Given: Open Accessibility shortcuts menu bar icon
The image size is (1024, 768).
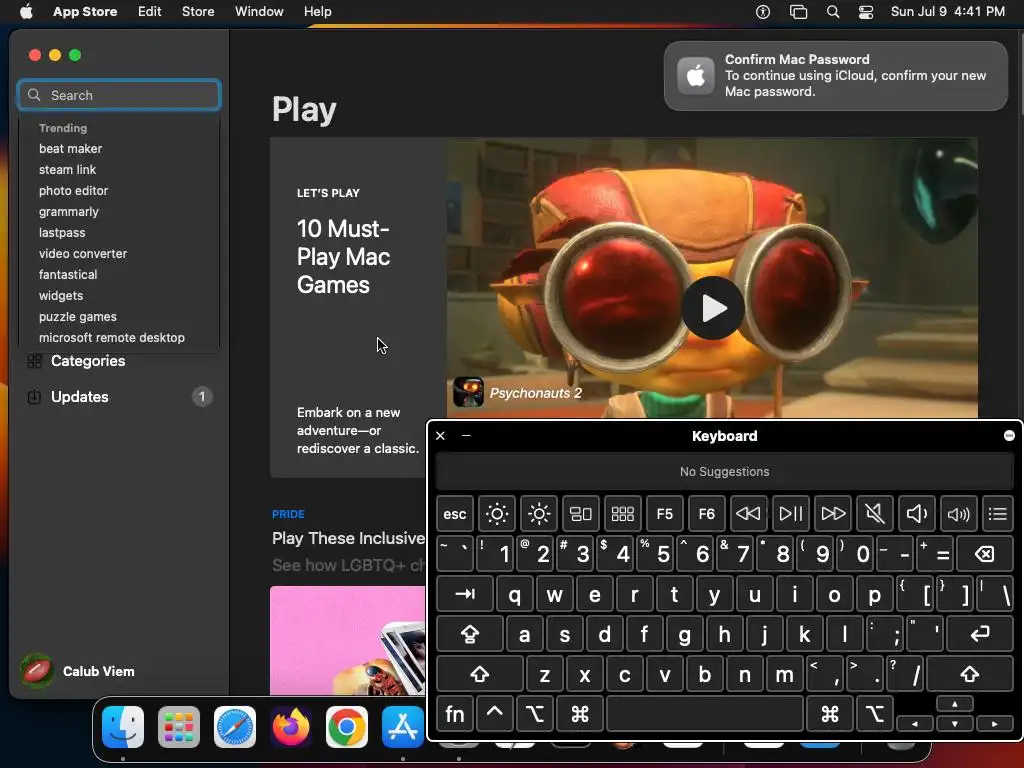Looking at the screenshot, I should click(763, 12).
